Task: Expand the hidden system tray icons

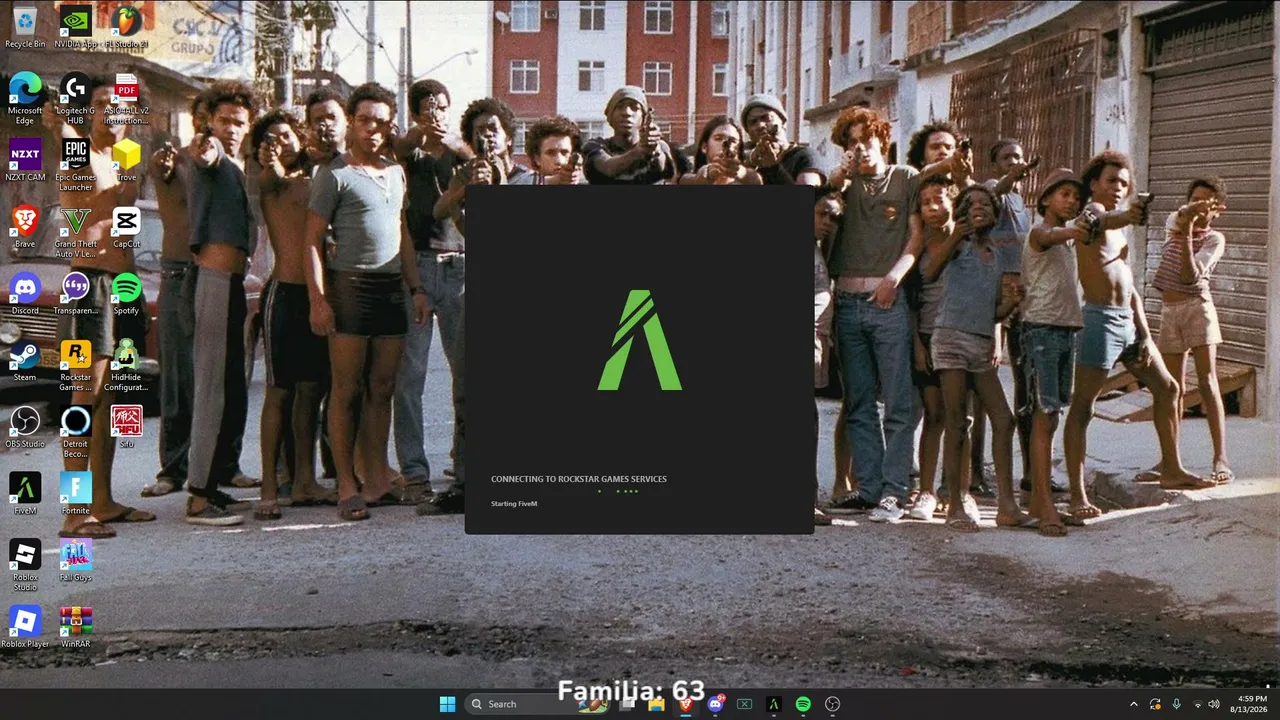Action: pos(1134,704)
